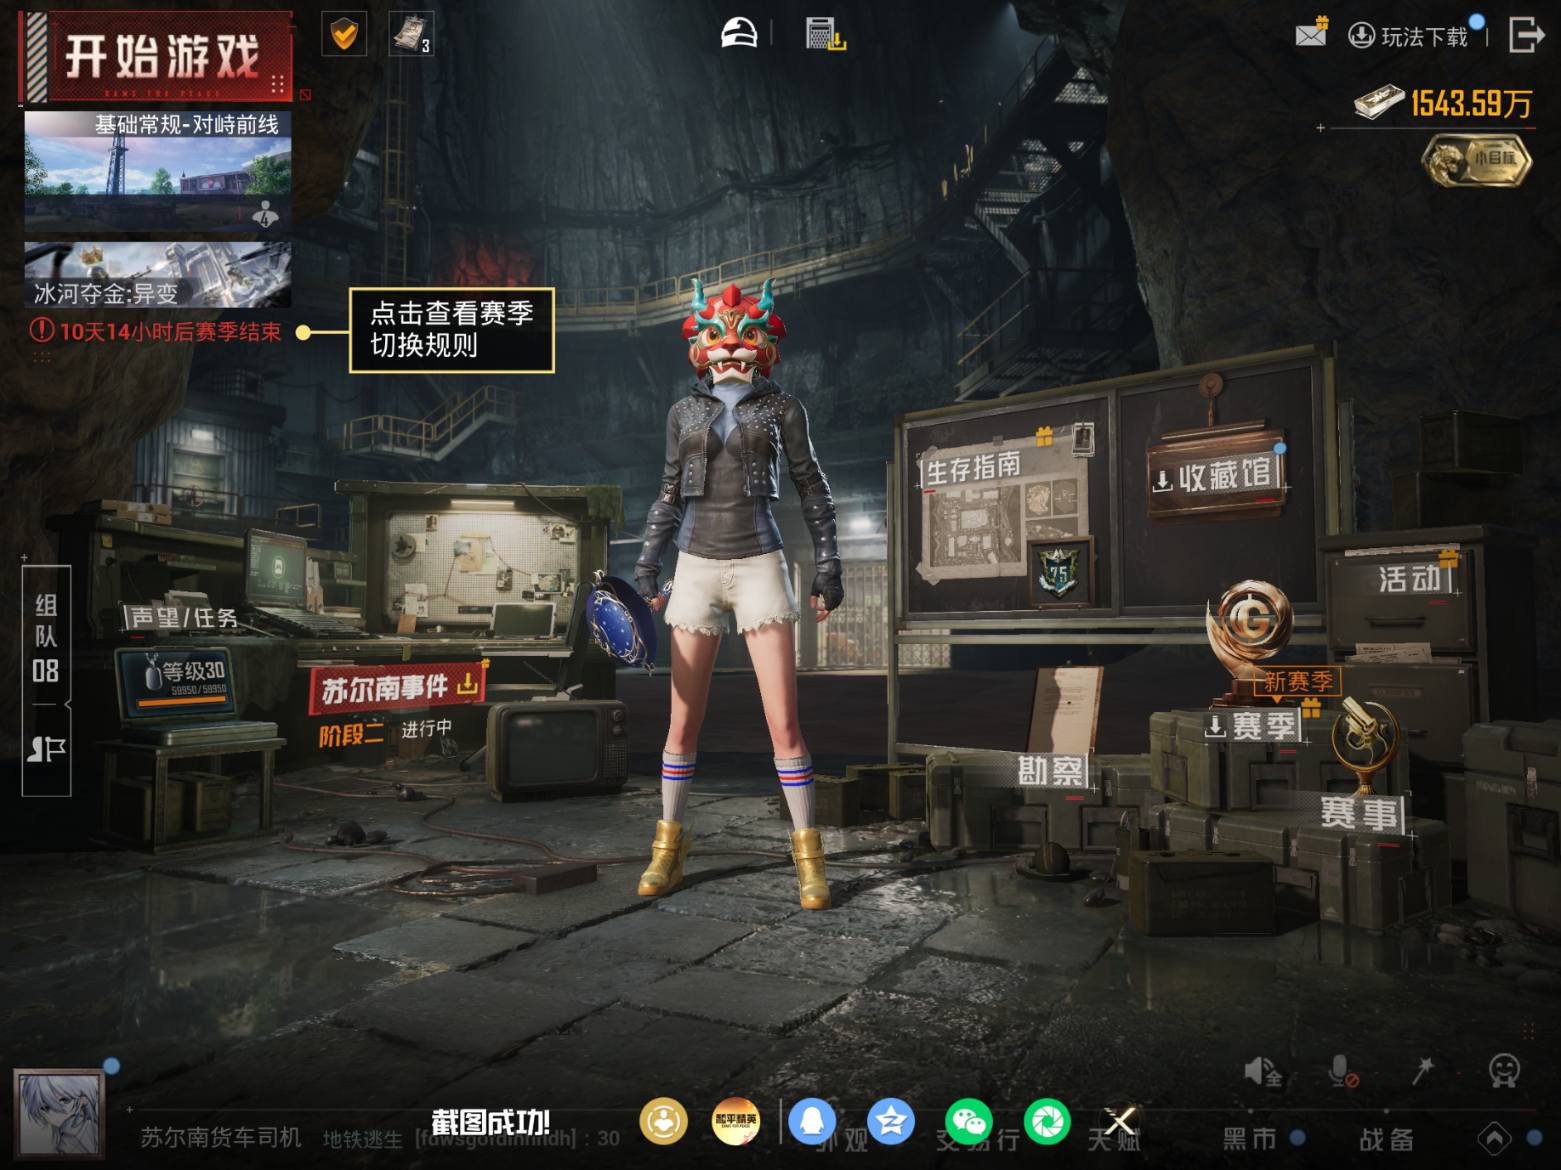This screenshot has height=1170, width=1561.
Task: Click the 1543.59万 currency balance
Action: pyautogui.click(x=1443, y=103)
